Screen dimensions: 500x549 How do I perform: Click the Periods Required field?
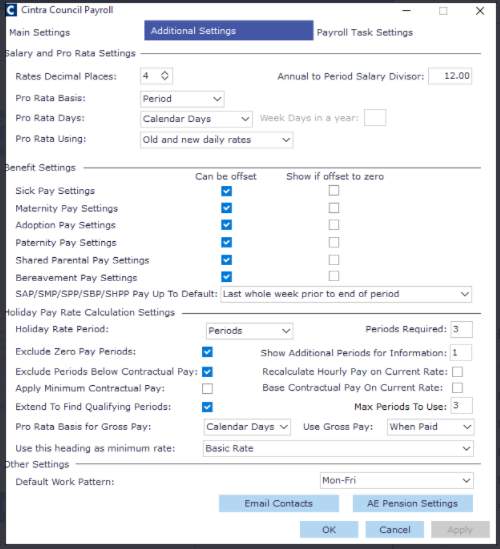click(461, 329)
